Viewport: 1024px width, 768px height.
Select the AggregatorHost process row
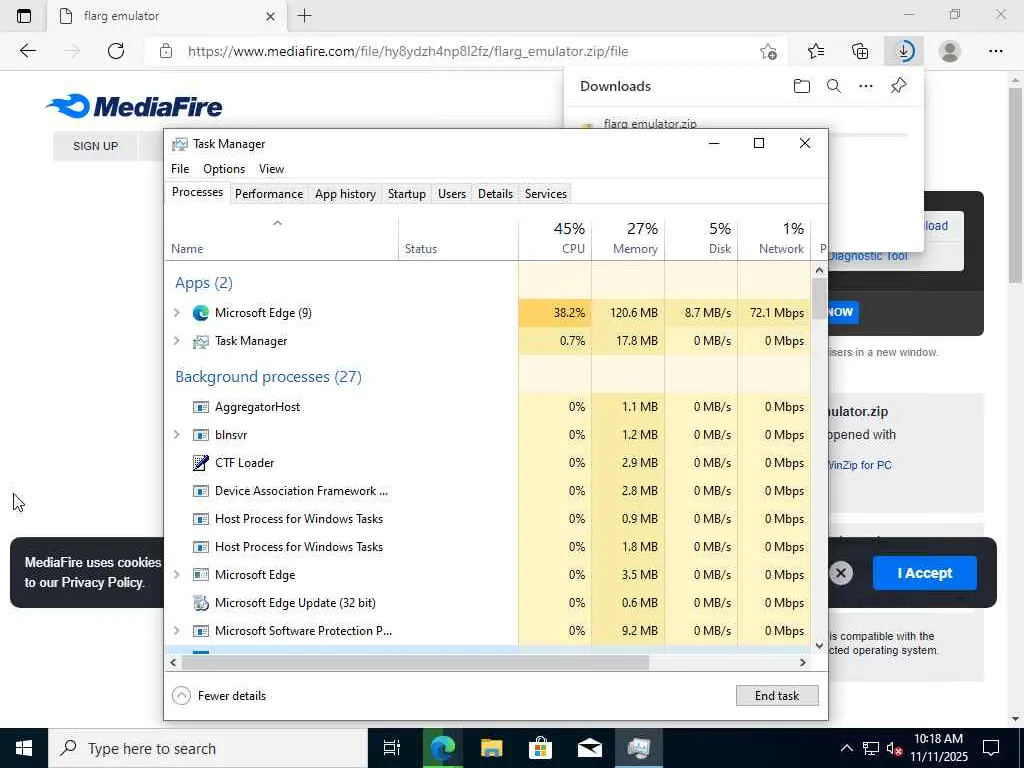point(487,407)
